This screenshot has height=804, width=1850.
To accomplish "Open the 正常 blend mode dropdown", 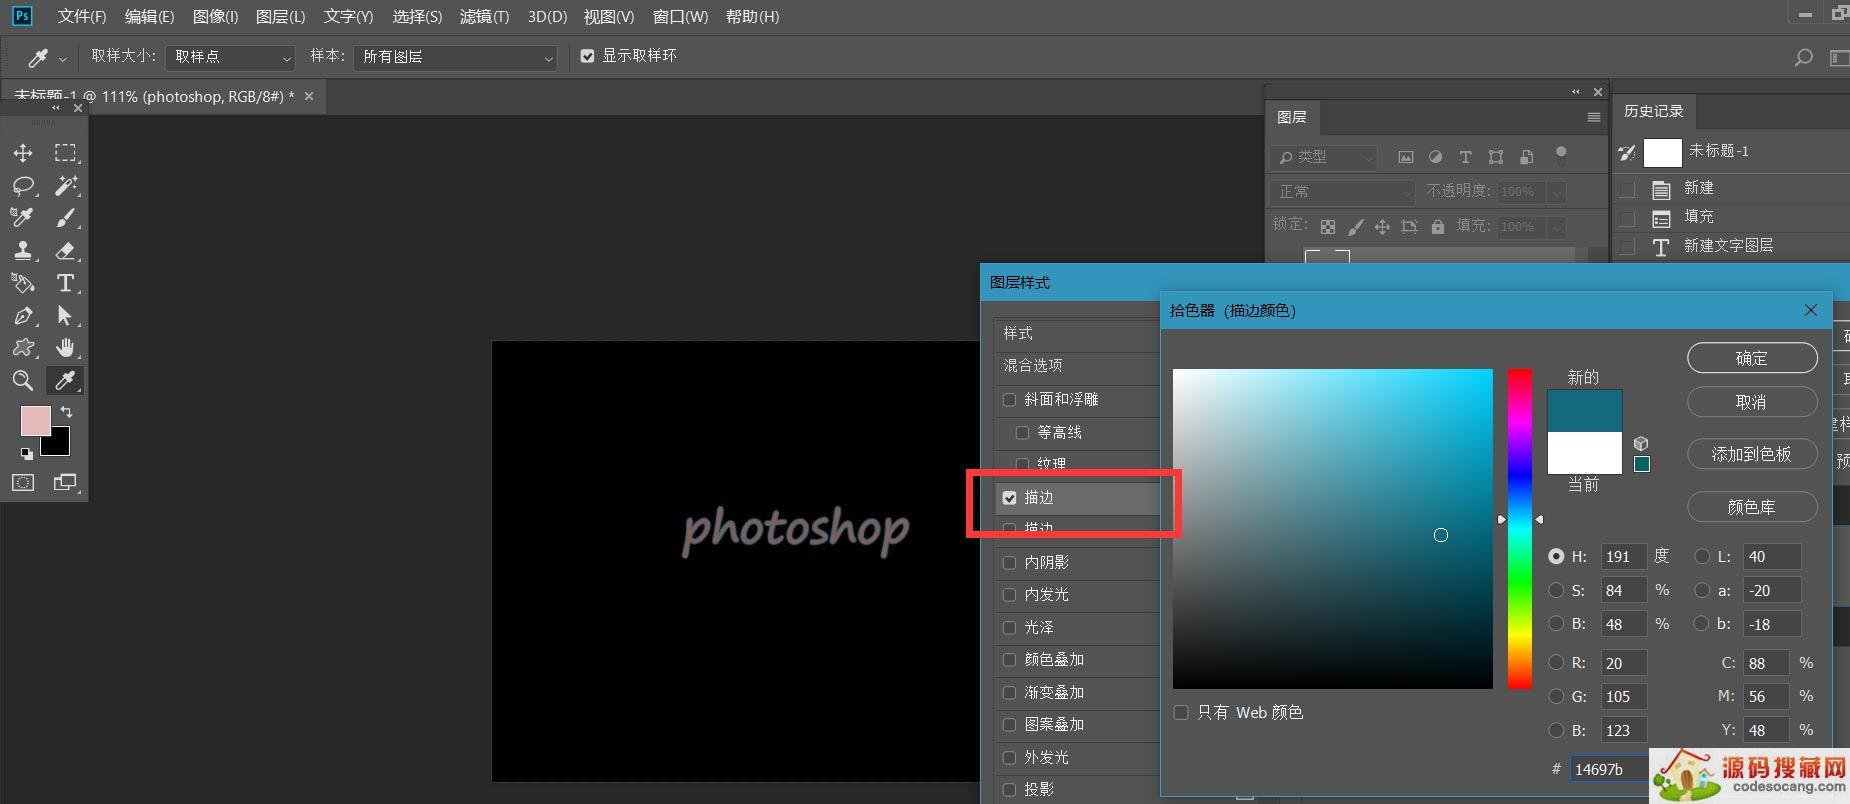I will [x=1341, y=191].
